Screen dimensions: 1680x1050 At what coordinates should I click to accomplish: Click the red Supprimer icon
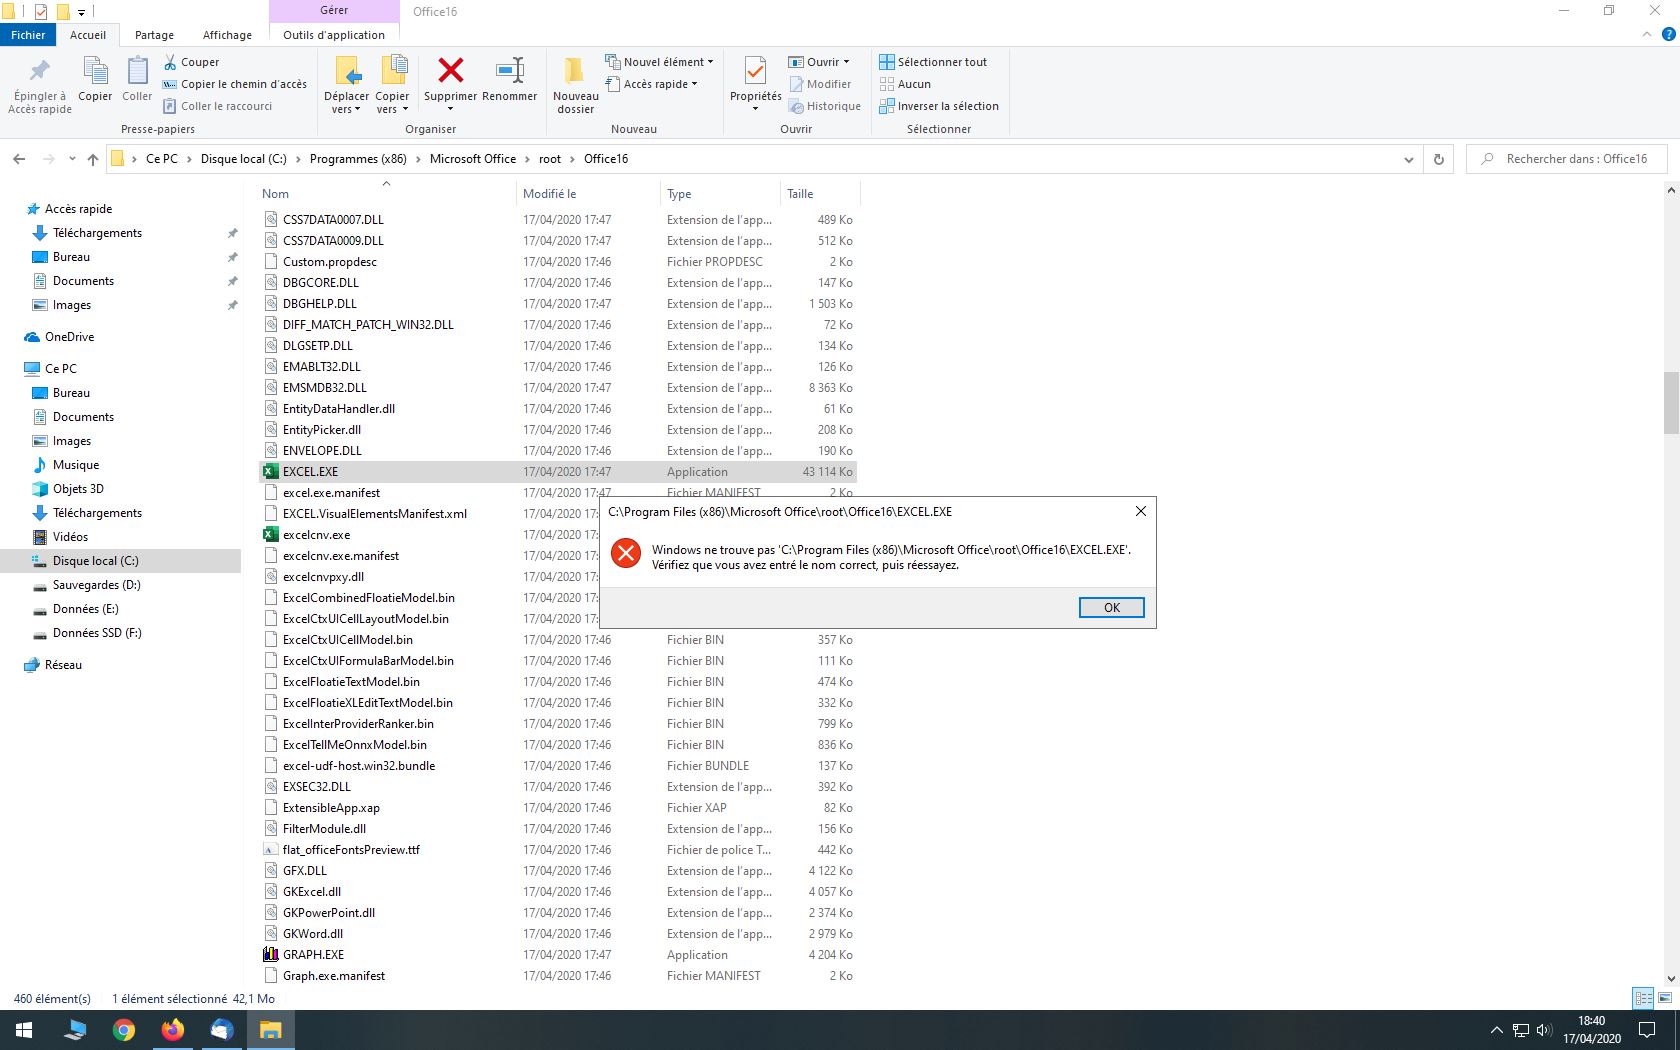(451, 71)
